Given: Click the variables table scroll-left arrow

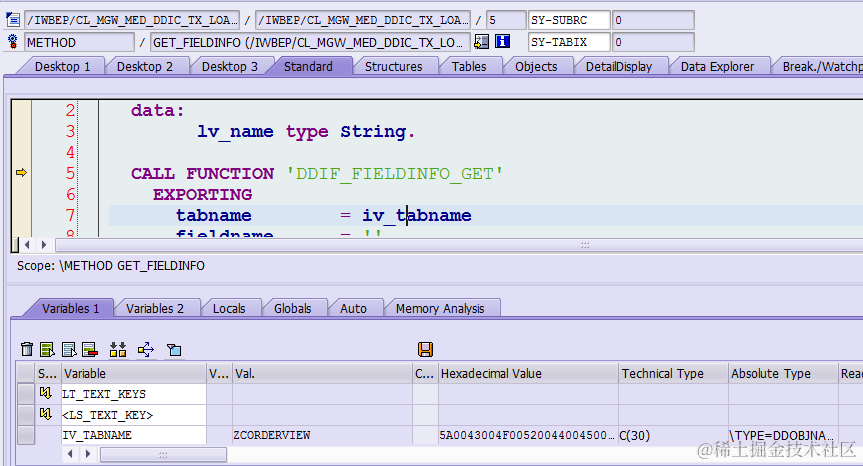Looking at the screenshot, I should (70, 454).
